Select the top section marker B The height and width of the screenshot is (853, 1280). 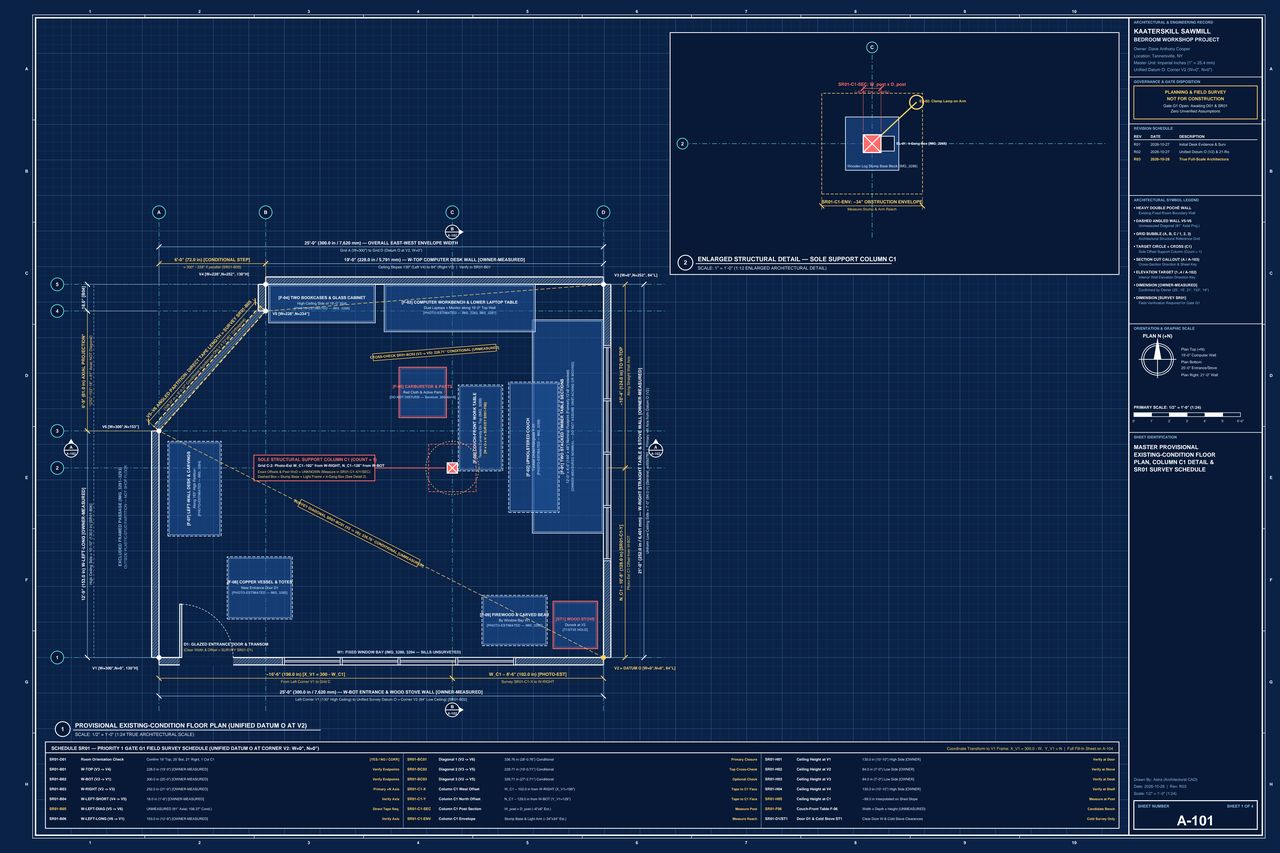click(x=452, y=231)
